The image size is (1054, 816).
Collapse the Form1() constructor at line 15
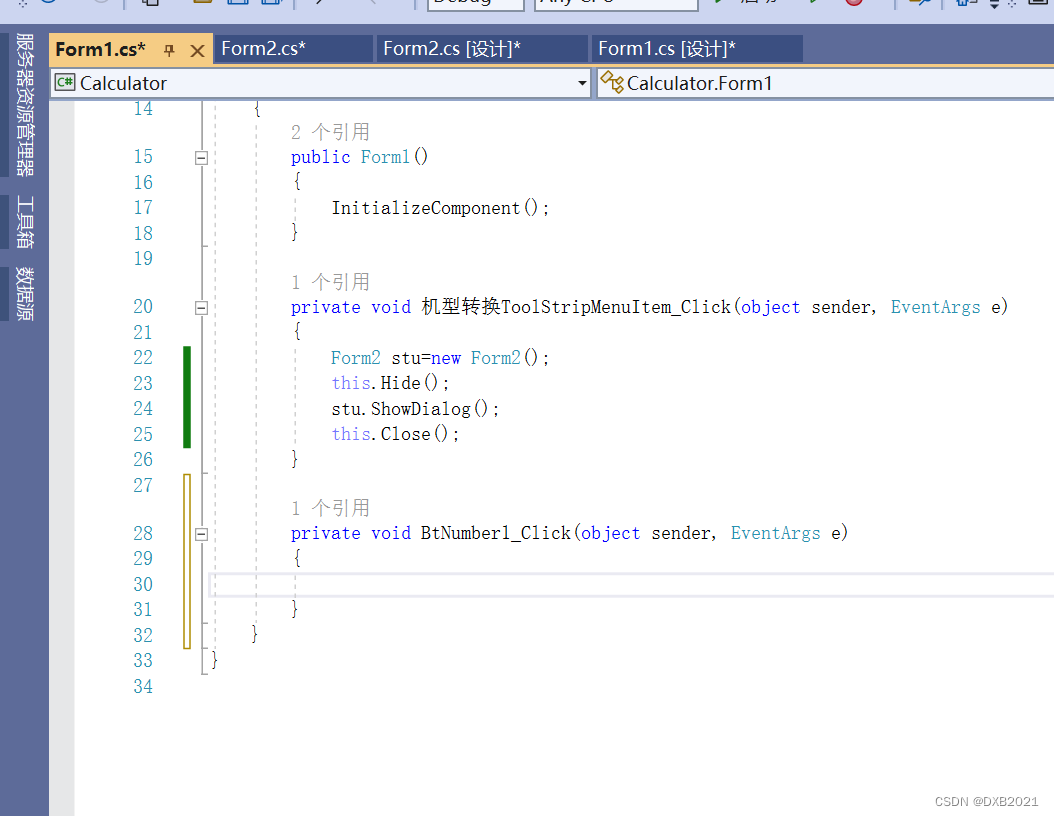201,158
